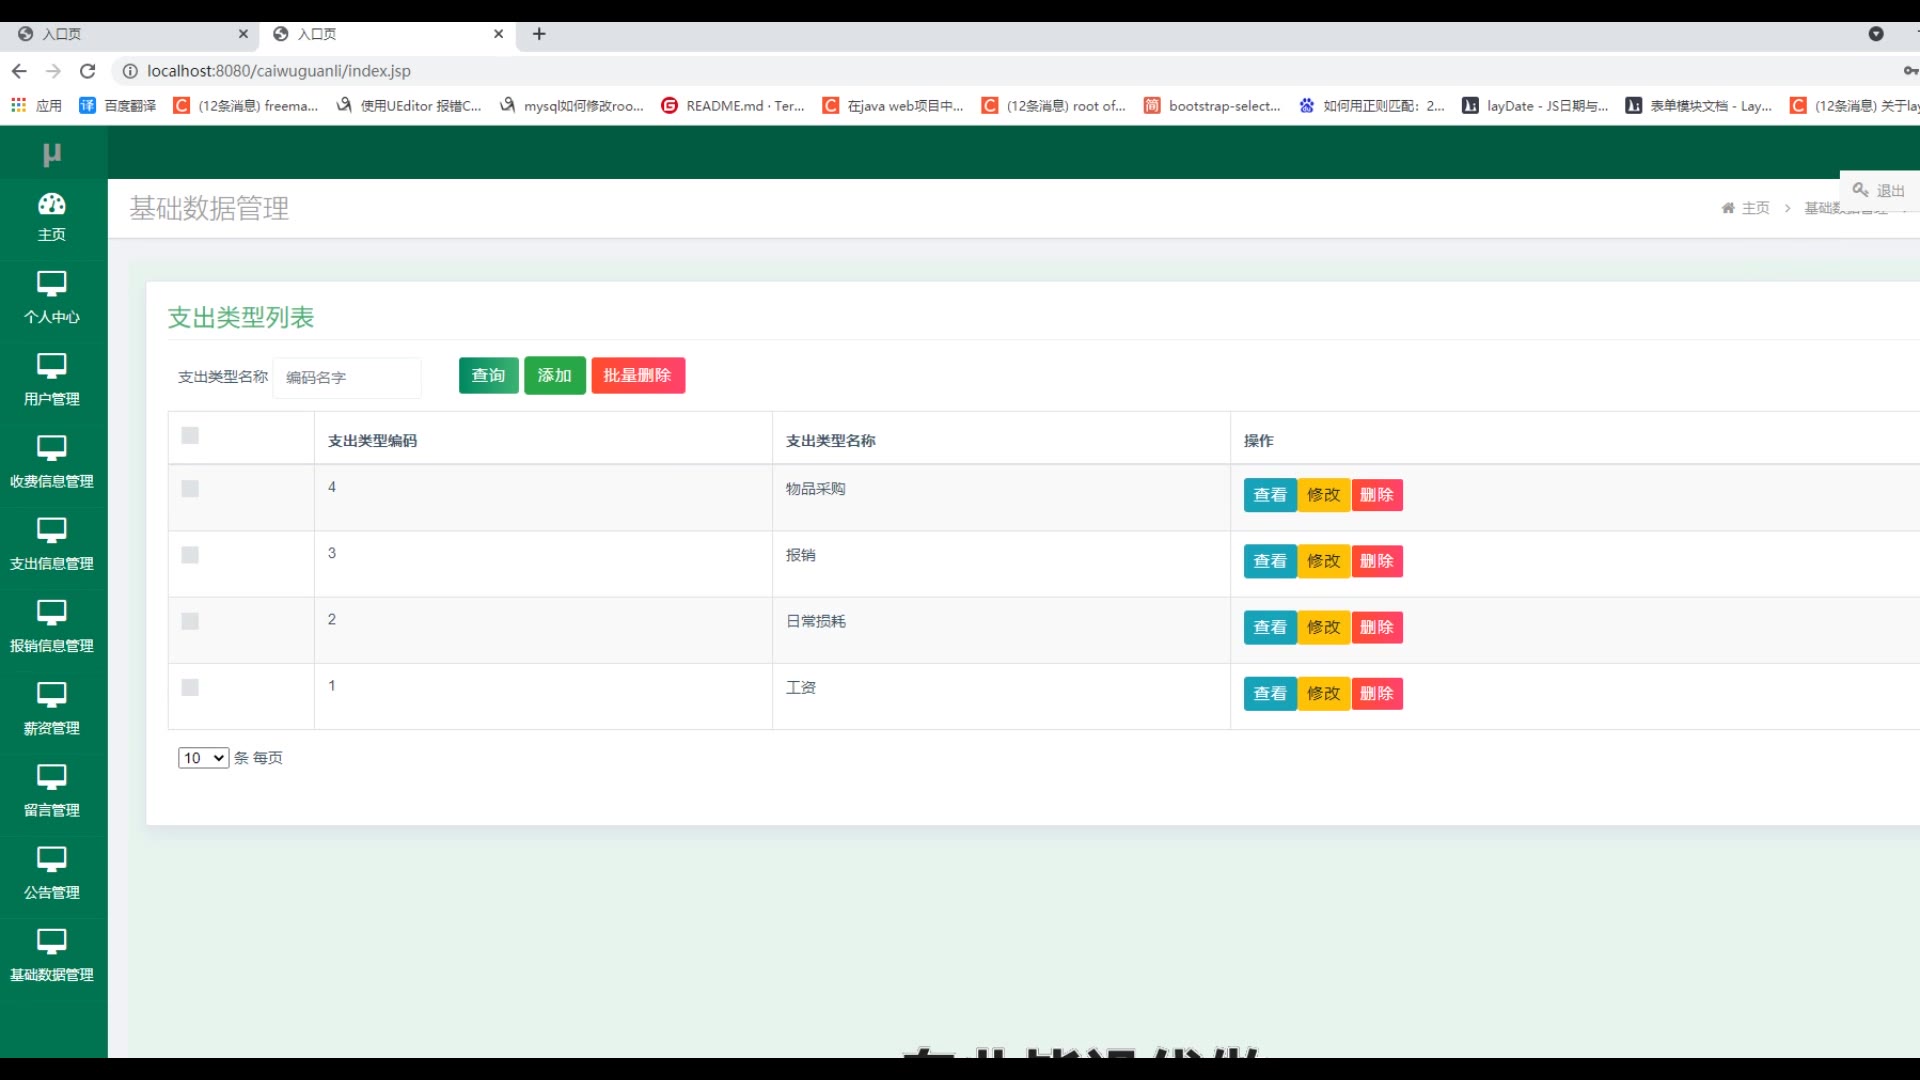Open 用户管理 sidebar icon
This screenshot has width=1920, height=1080.
coord(52,366)
